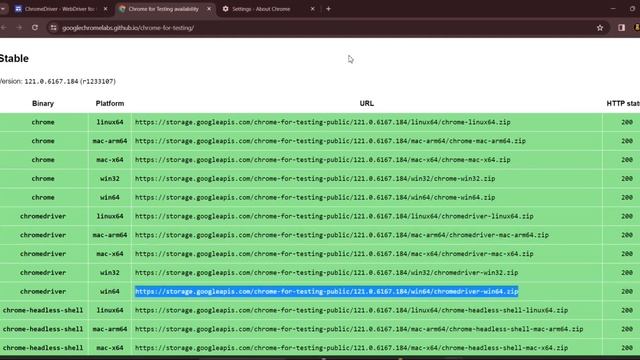
Task: Select the chromedriver-mac-x64.zip URL
Action: (334, 253)
